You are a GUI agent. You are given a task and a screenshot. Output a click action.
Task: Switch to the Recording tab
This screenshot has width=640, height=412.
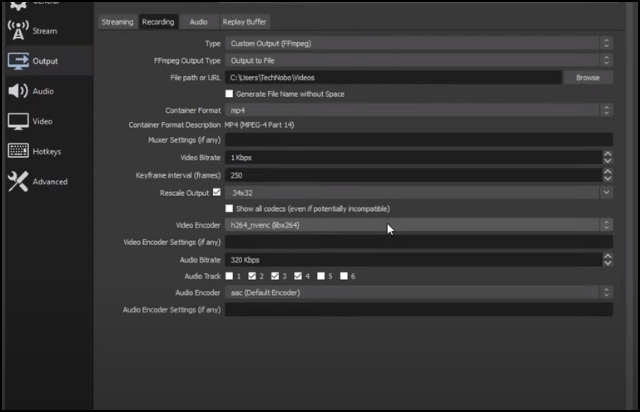(158, 22)
